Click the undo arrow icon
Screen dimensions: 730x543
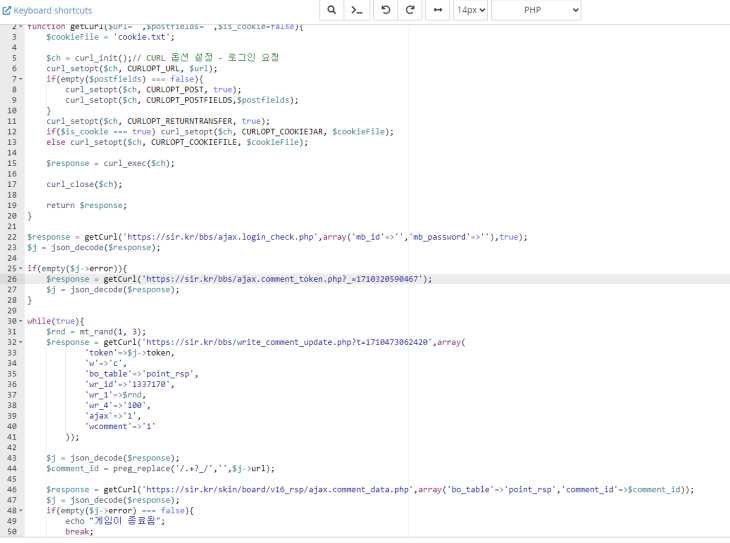tap(386, 10)
